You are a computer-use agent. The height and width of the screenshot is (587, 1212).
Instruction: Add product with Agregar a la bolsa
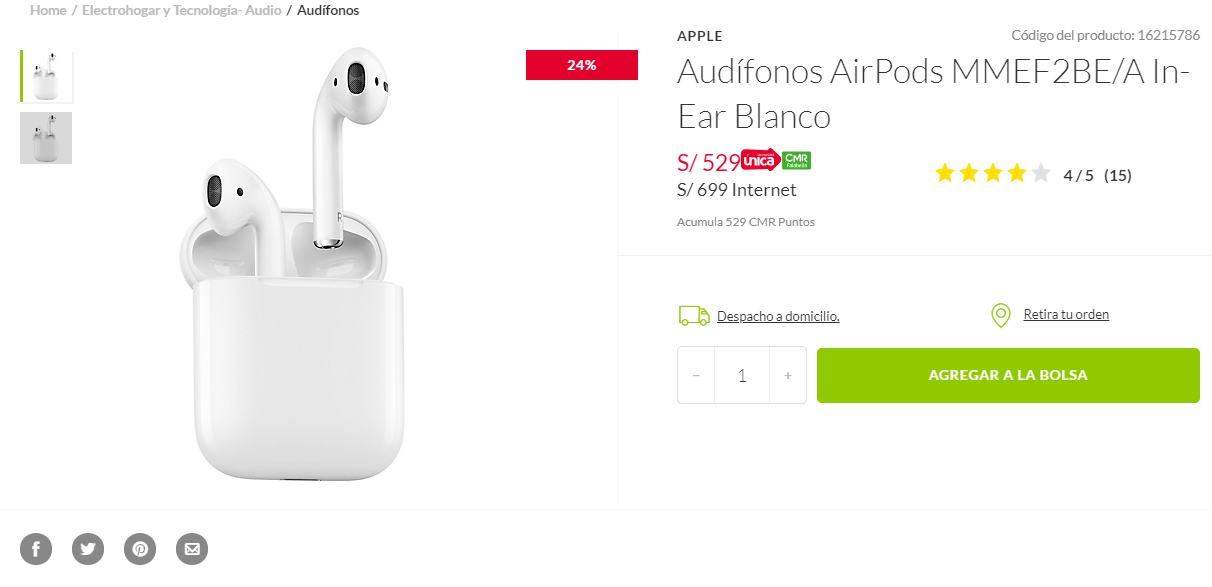1008,375
